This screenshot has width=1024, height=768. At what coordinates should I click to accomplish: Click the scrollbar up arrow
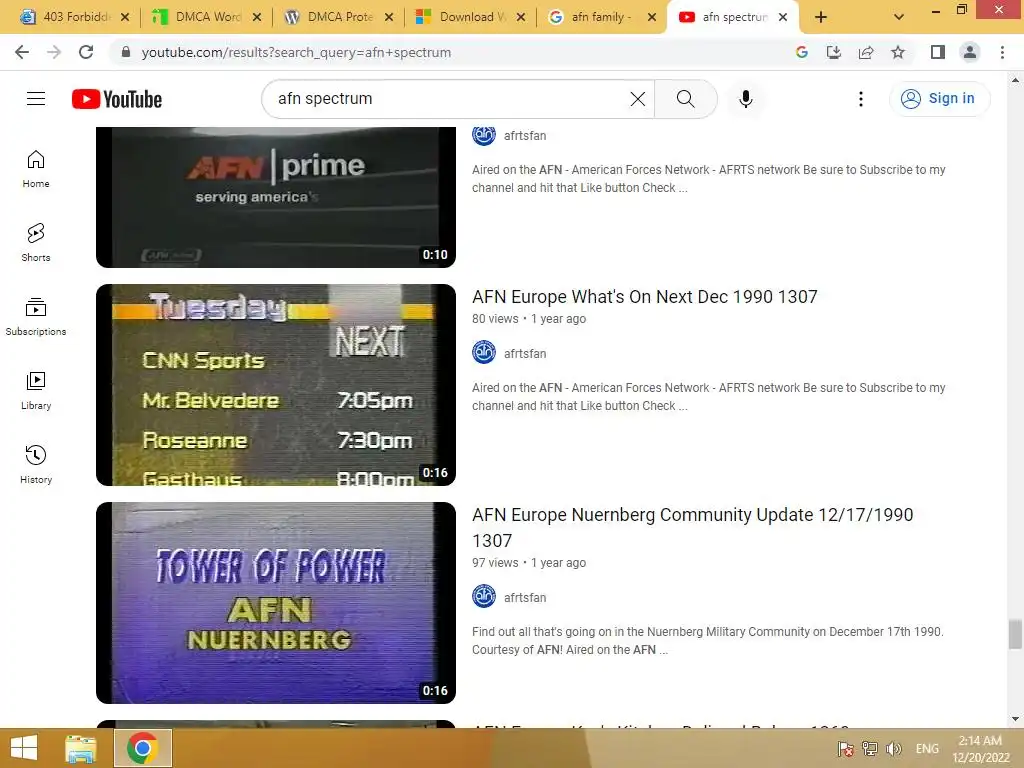[1015, 80]
